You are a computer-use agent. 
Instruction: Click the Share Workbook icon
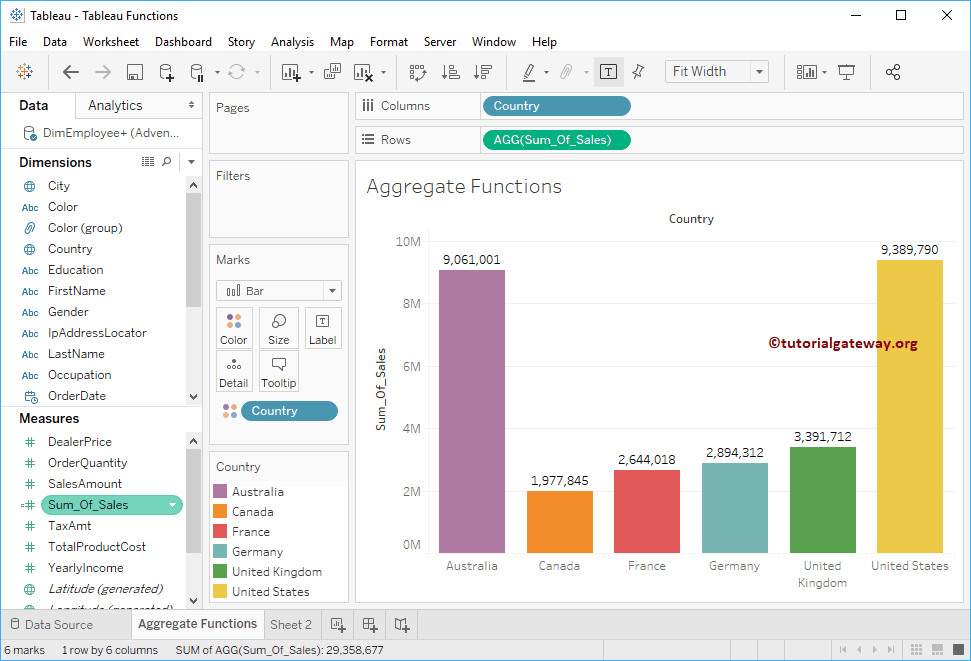(893, 72)
